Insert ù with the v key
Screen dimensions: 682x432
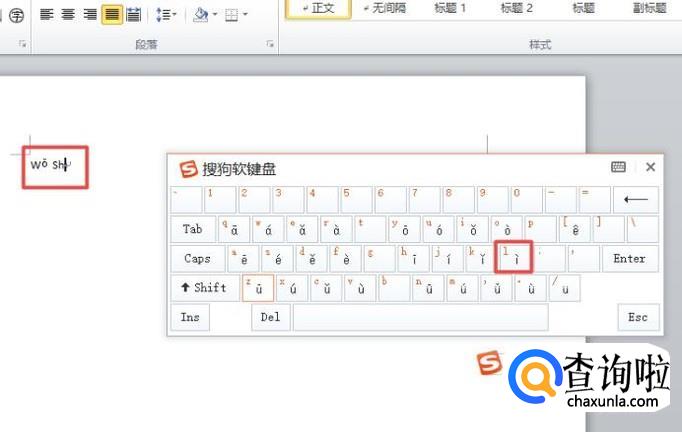point(360,288)
